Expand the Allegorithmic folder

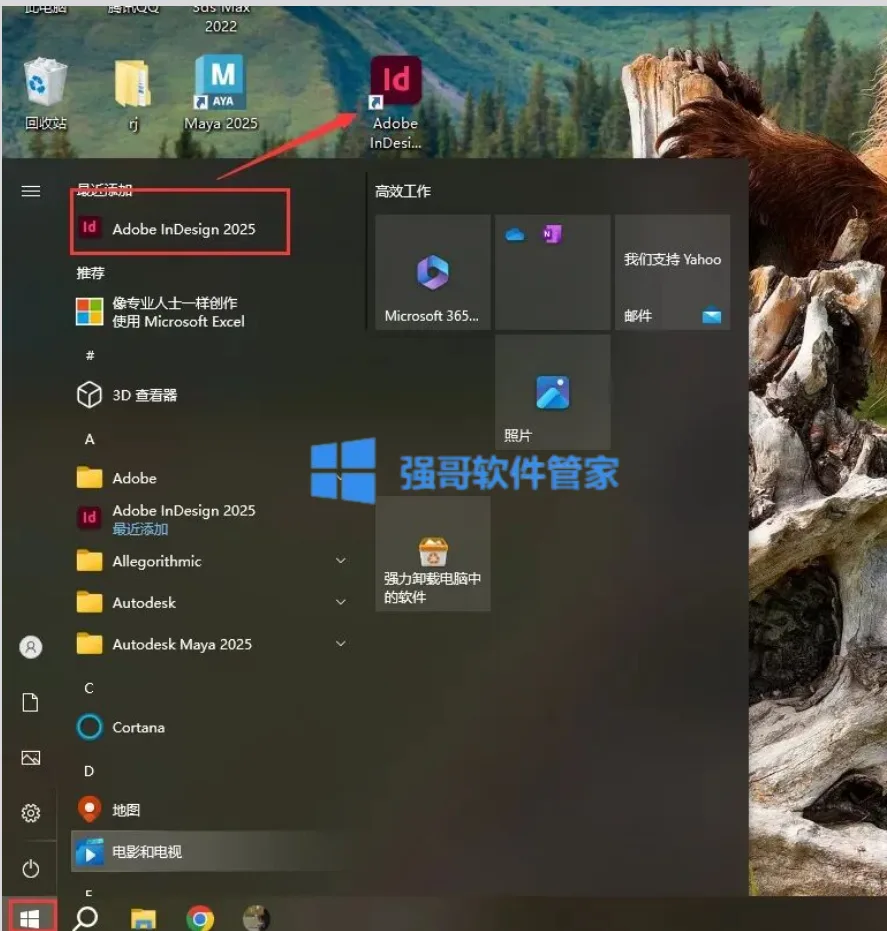pyautogui.click(x=341, y=560)
